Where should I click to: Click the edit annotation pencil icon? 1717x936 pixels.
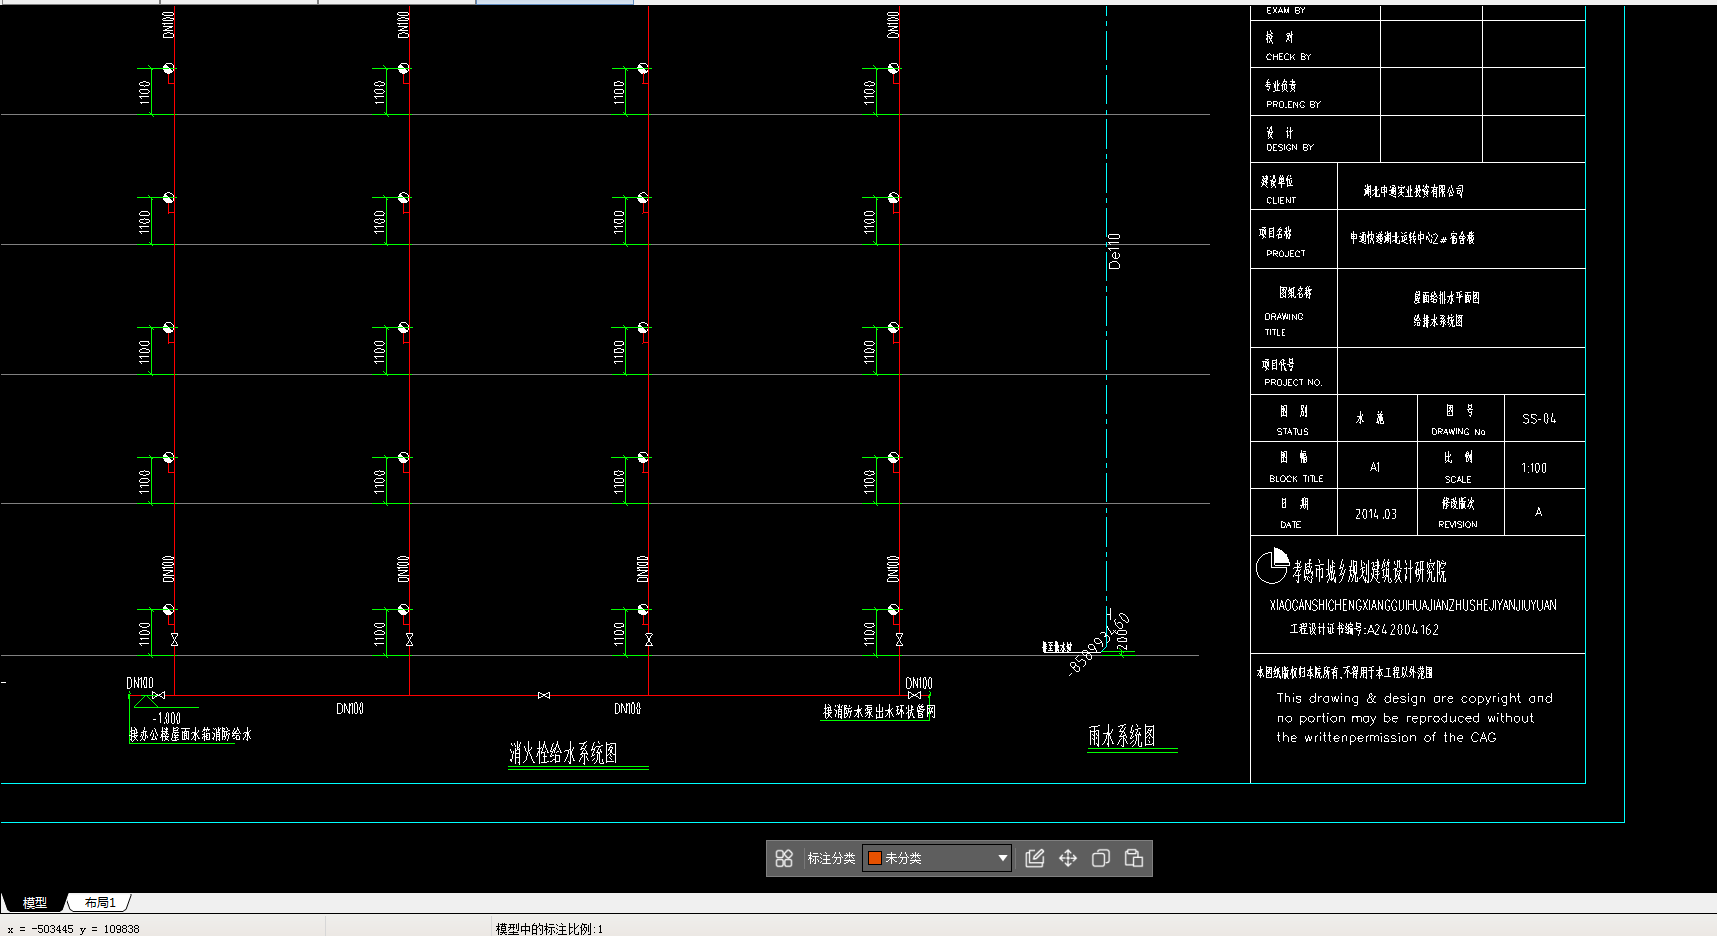(x=1035, y=858)
